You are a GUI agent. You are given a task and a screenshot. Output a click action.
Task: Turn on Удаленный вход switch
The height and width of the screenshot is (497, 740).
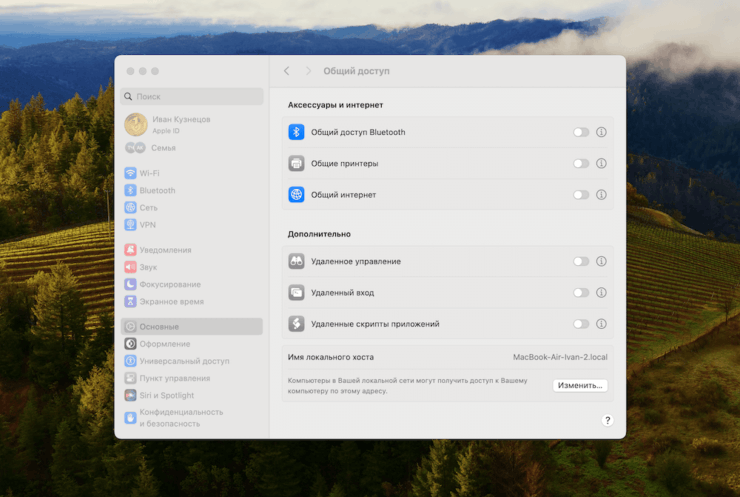pos(581,293)
